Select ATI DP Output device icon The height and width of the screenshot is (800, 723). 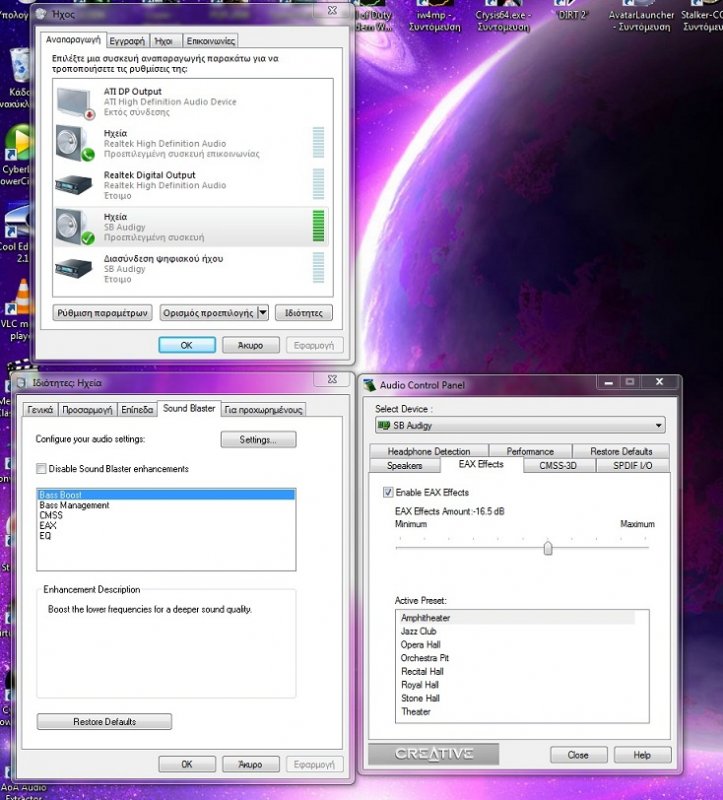point(76,103)
